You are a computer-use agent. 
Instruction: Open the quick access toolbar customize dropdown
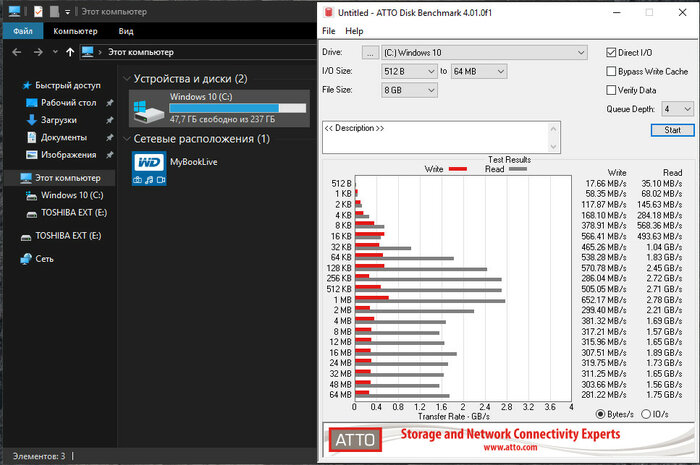point(67,12)
